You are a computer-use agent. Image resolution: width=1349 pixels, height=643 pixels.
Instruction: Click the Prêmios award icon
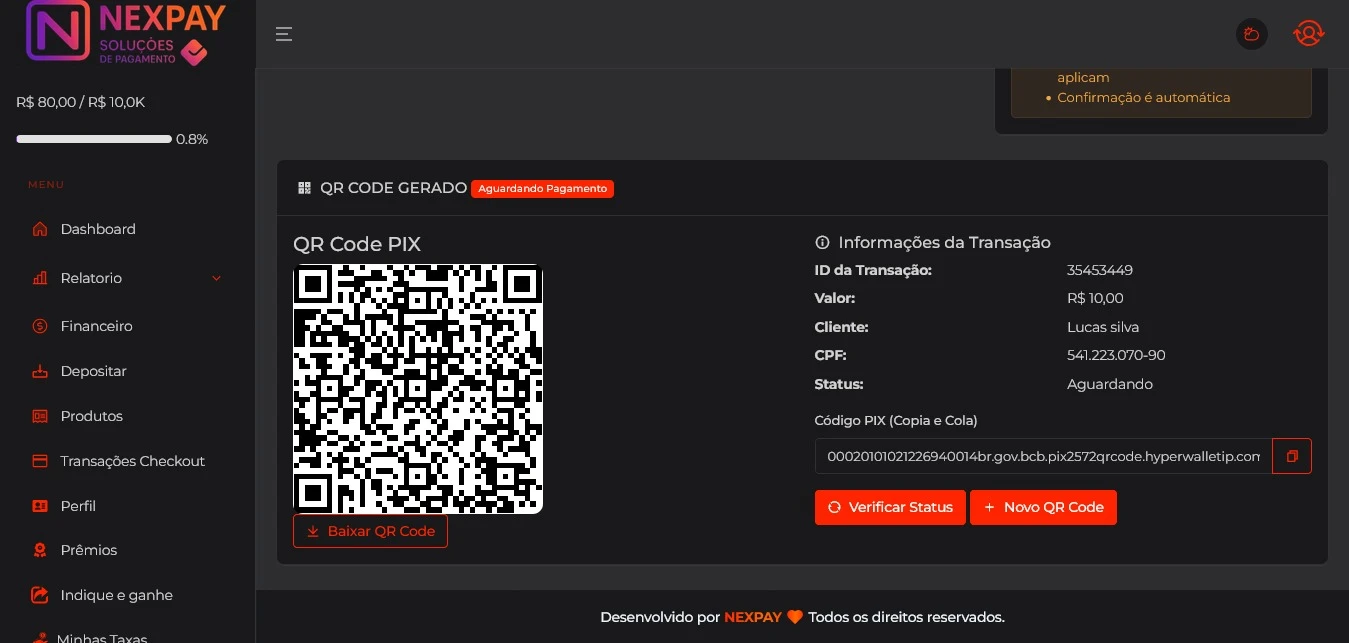coord(40,550)
